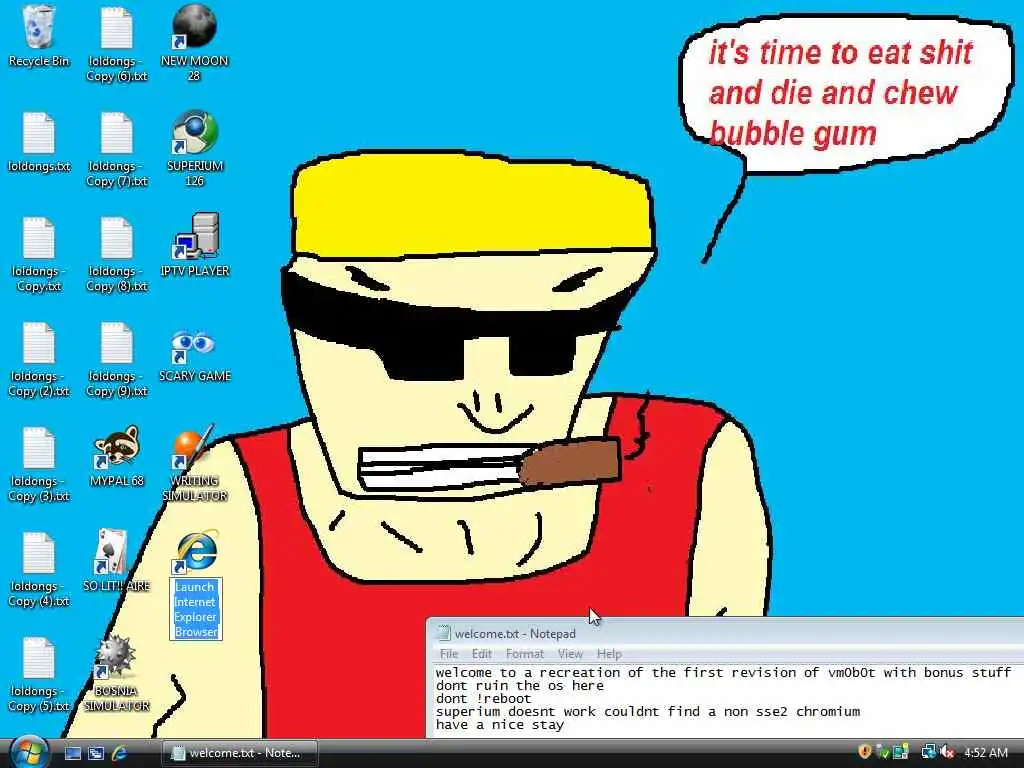Open the network connection tray icon
The height and width of the screenshot is (768, 1024).
tap(928, 752)
